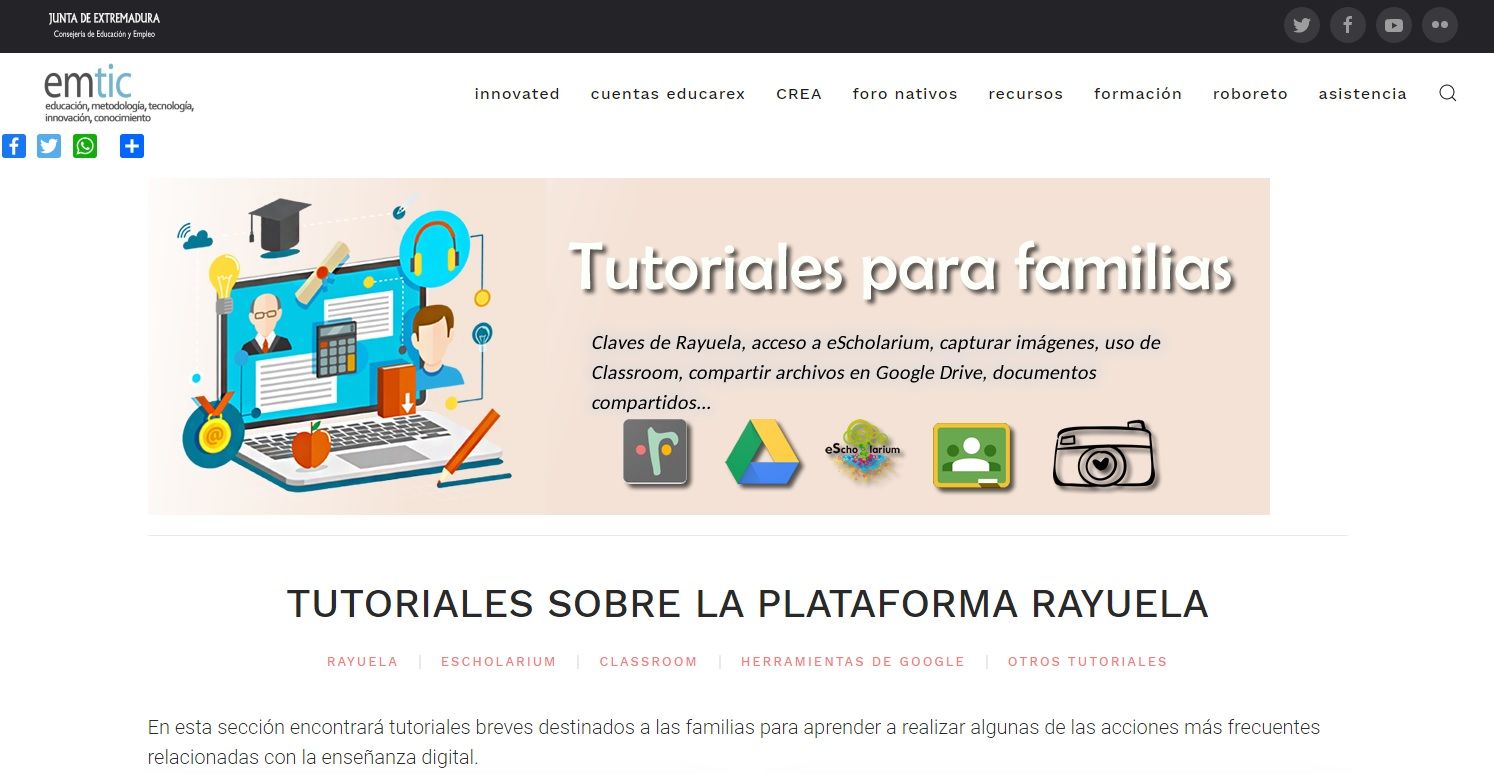This screenshot has height=774, width=1494.
Task: Click the camera icon in banner
Action: coord(1103,454)
